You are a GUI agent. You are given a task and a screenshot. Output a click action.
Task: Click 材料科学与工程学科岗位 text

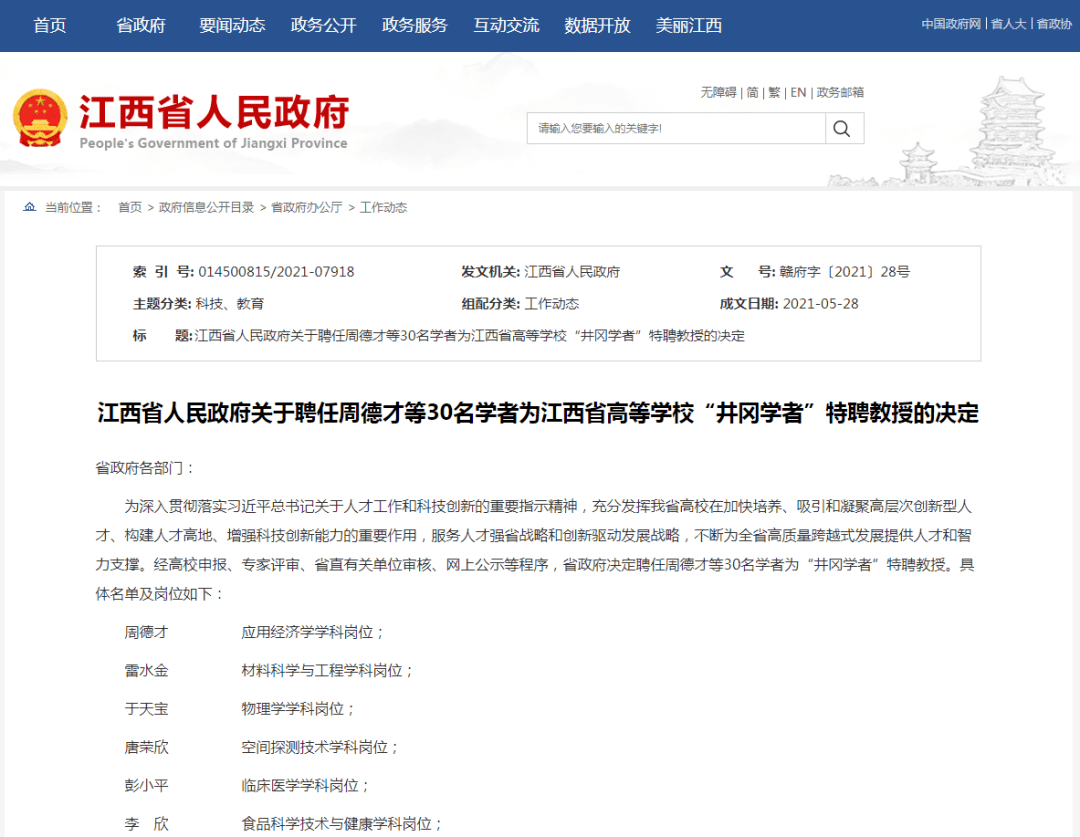tap(322, 671)
